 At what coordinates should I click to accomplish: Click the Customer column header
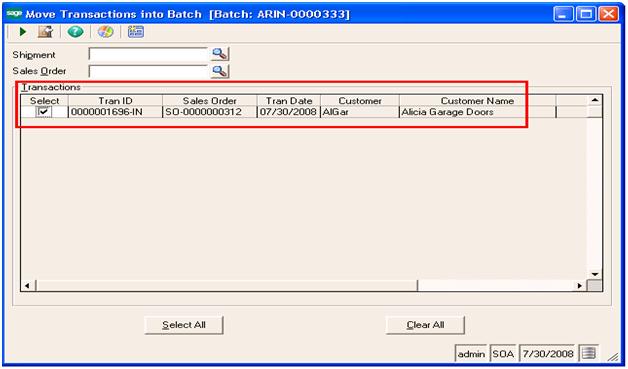pyautogui.click(x=360, y=101)
